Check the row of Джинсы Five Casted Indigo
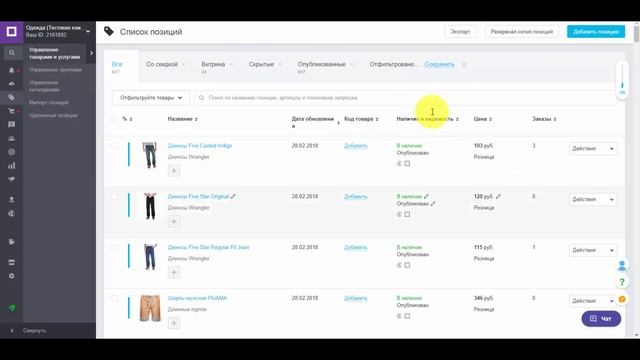Viewport: 640px width, 360px height. click(x=114, y=146)
